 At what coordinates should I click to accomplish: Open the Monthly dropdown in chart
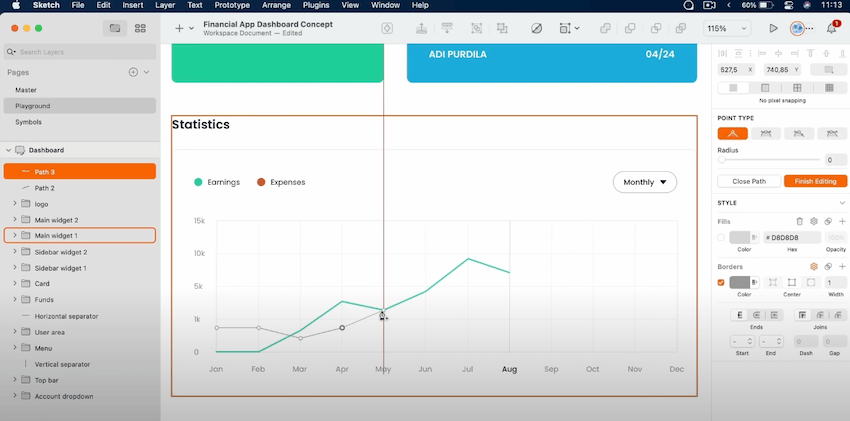pos(645,182)
